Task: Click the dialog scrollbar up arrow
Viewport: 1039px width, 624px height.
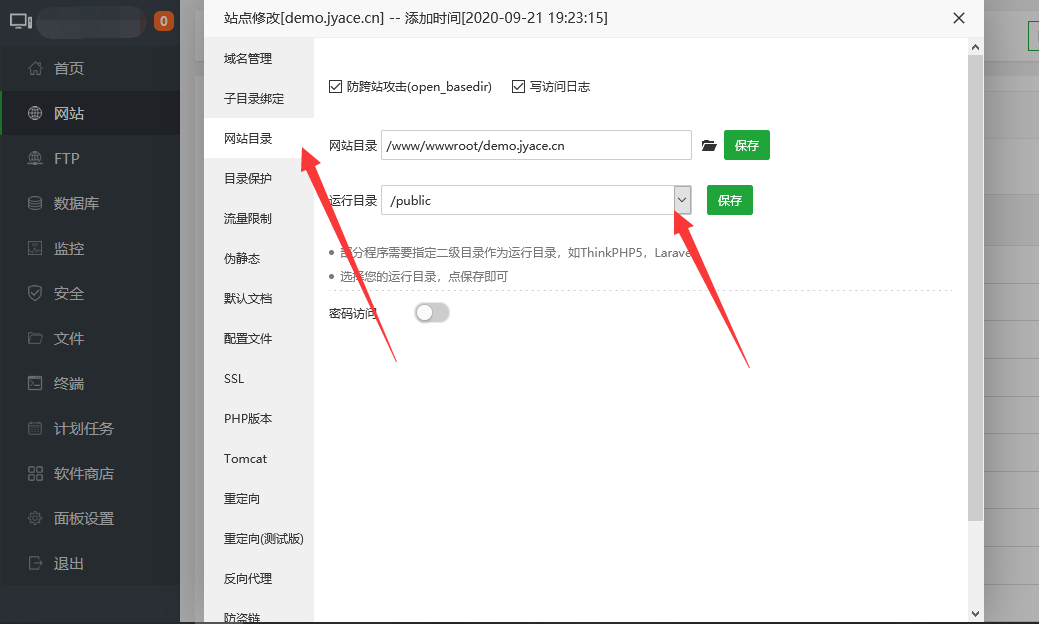Action: pyautogui.click(x=975, y=47)
